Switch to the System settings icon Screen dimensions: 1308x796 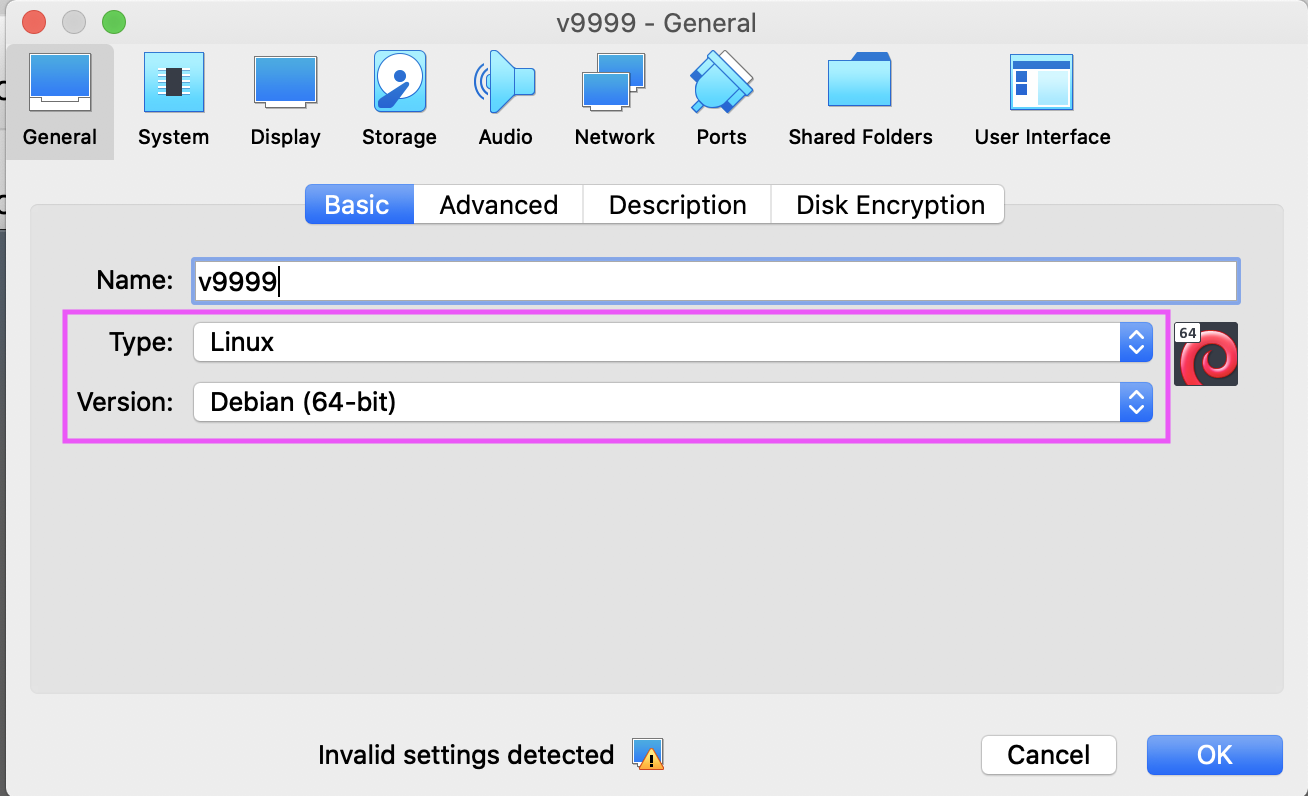coord(174,101)
